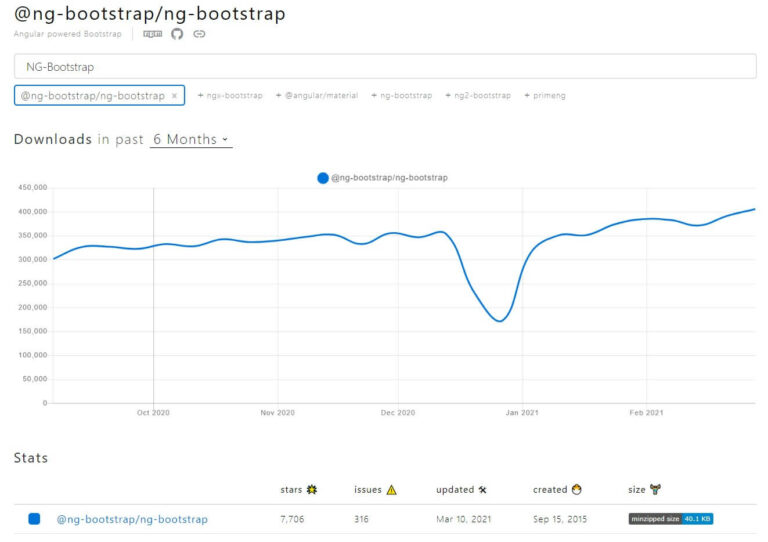Image resolution: width=768 pixels, height=542 pixels.
Task: Click the minzipped size 40.1 KB badge
Action: (x=670, y=519)
